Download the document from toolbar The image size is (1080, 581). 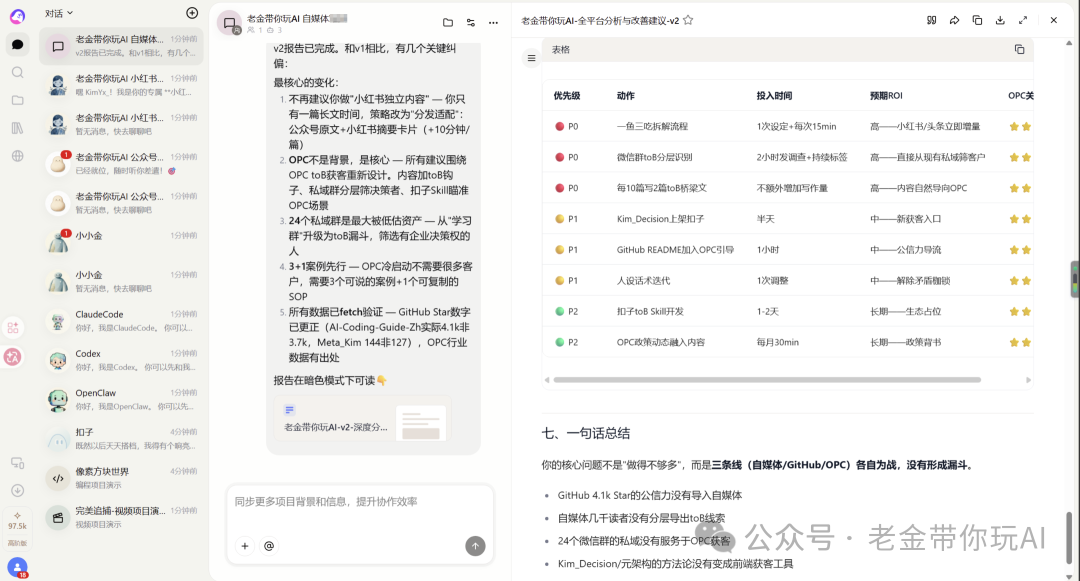pos(1000,20)
